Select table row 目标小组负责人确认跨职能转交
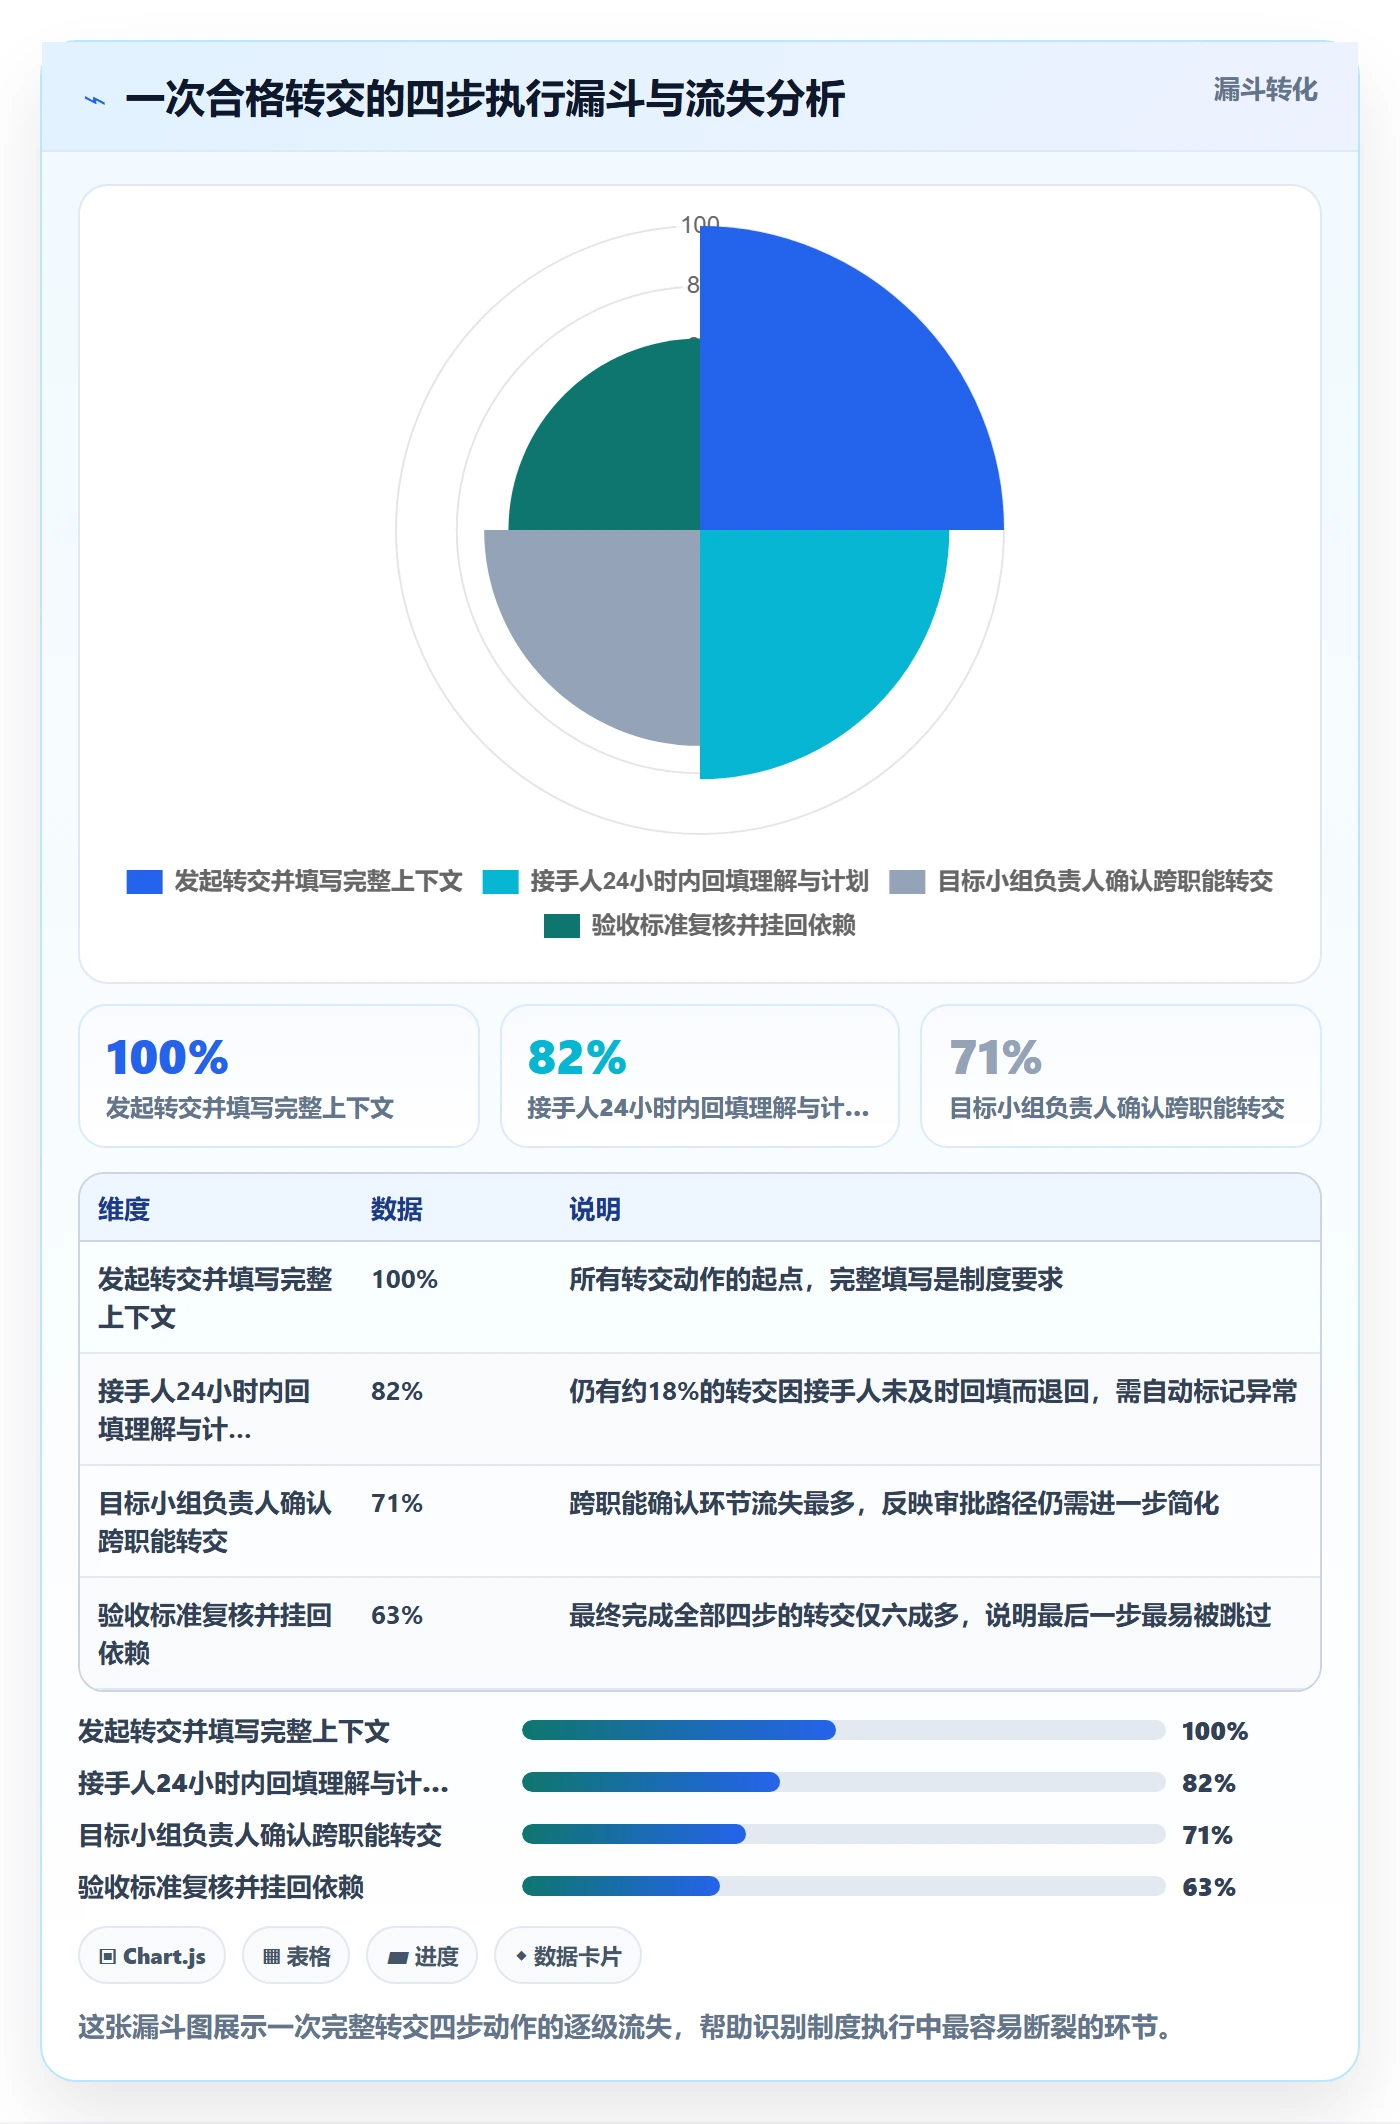The image size is (1400, 2124). 700,1522
